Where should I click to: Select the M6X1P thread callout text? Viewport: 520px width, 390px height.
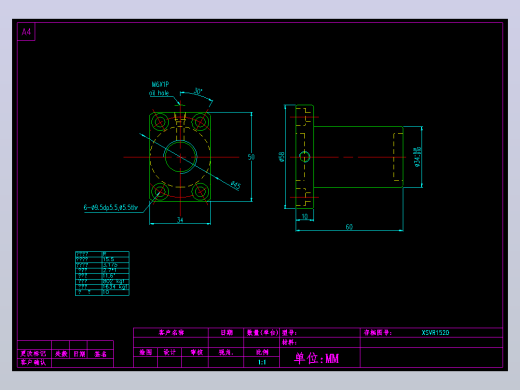(160, 84)
